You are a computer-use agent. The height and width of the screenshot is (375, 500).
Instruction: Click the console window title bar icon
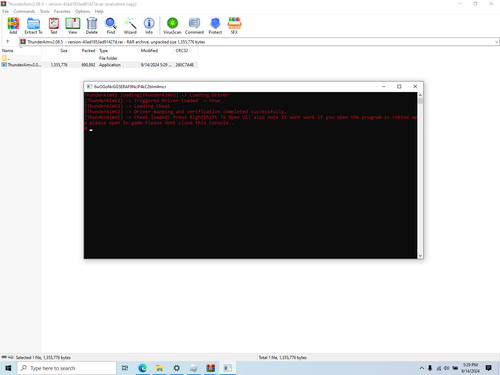click(89, 87)
